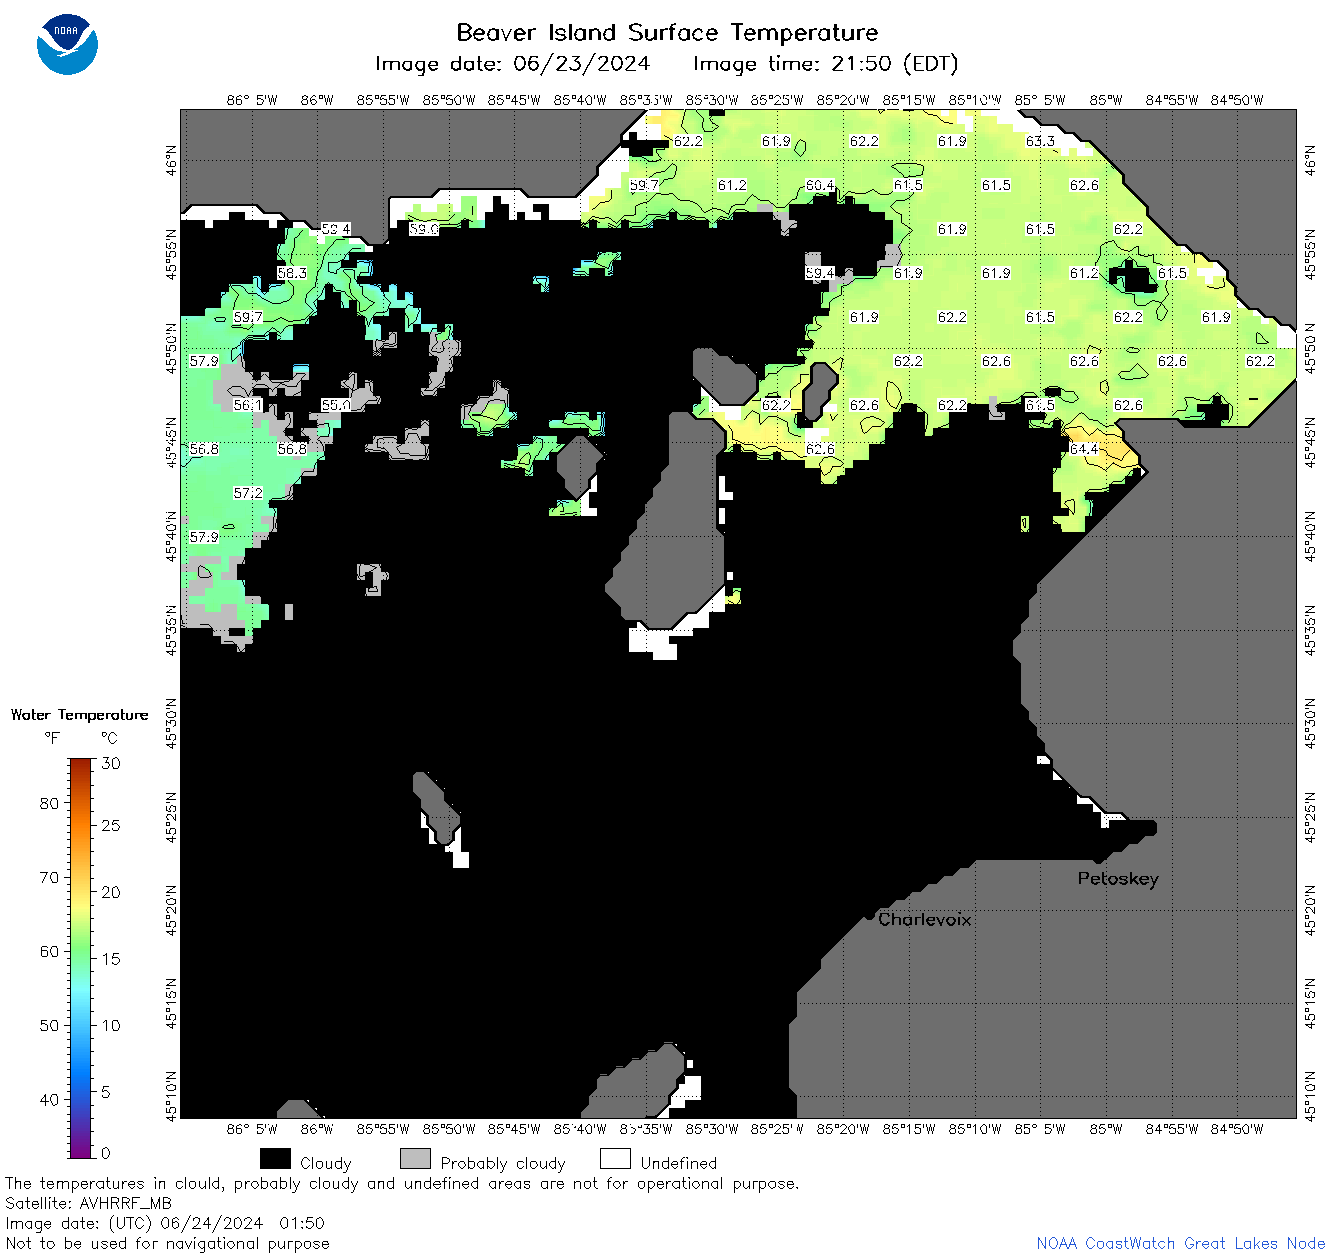Click the °C unit label on the scale

(x=109, y=739)
